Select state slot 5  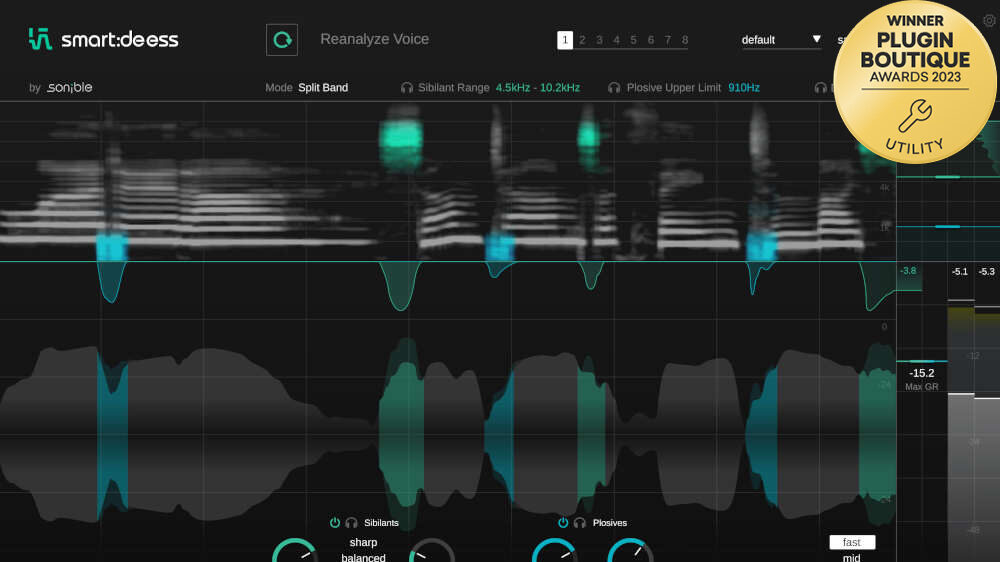(x=633, y=40)
